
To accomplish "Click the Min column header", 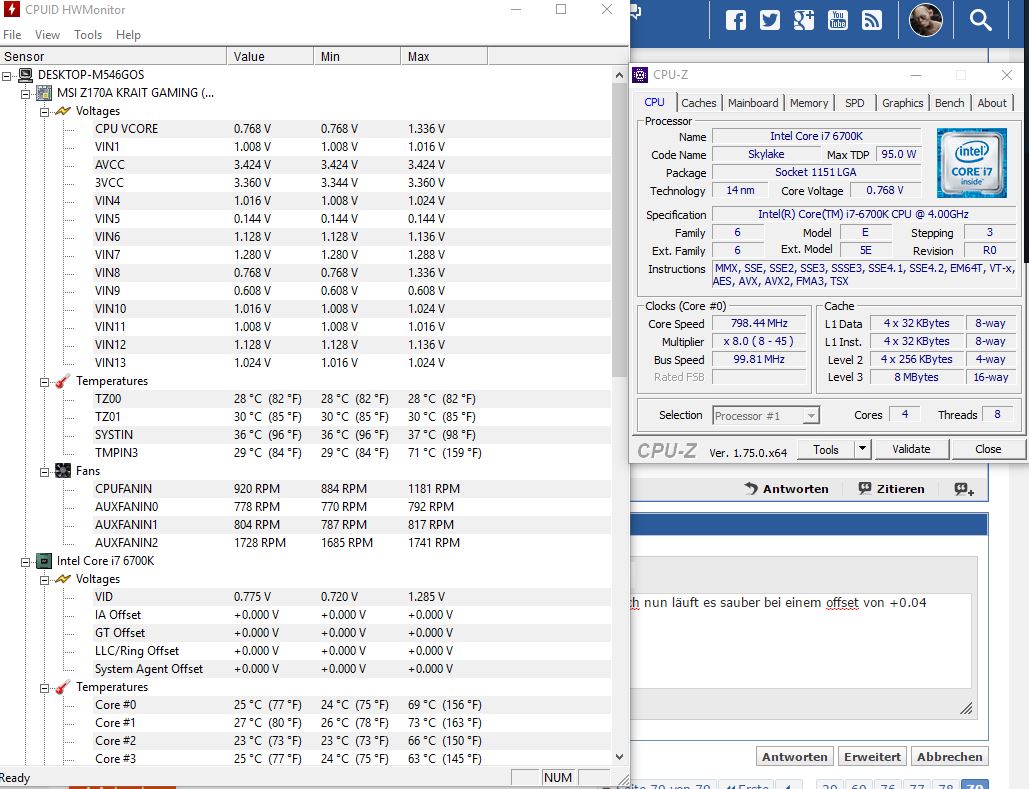I will (357, 56).
